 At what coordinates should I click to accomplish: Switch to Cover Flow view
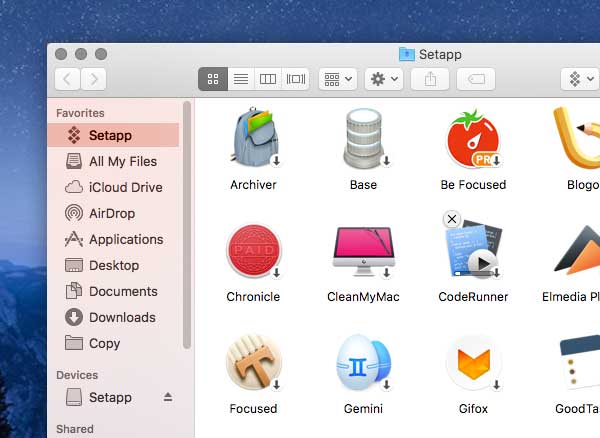coord(295,79)
